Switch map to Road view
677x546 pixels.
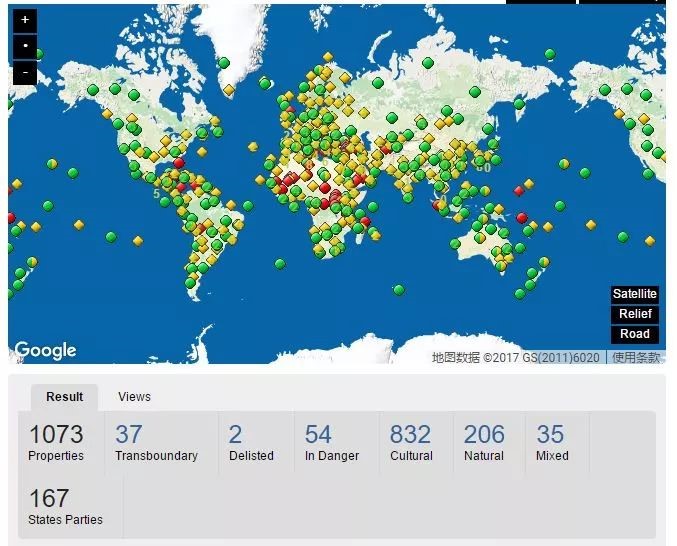tap(635, 334)
